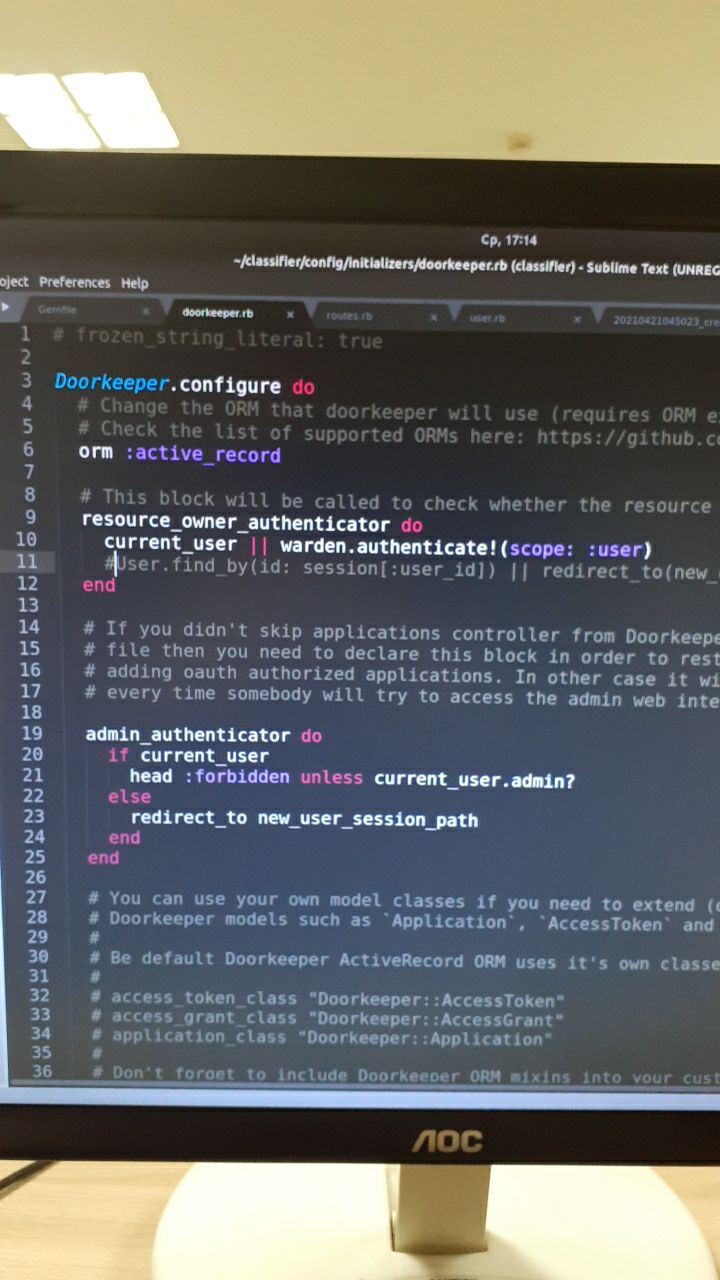Click the clock showing 17:14
Screen dimensions: 720x1280
click(509, 240)
